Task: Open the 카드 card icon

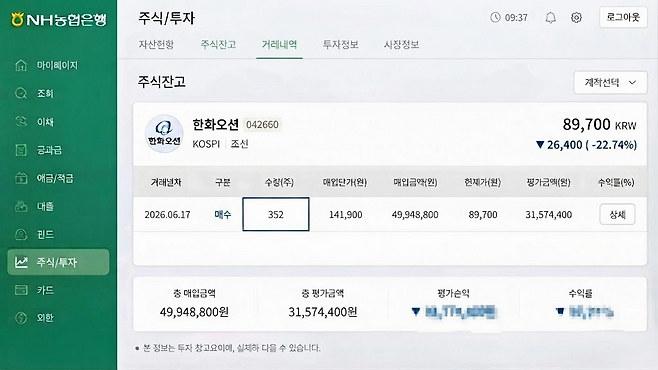Action: coord(21,290)
